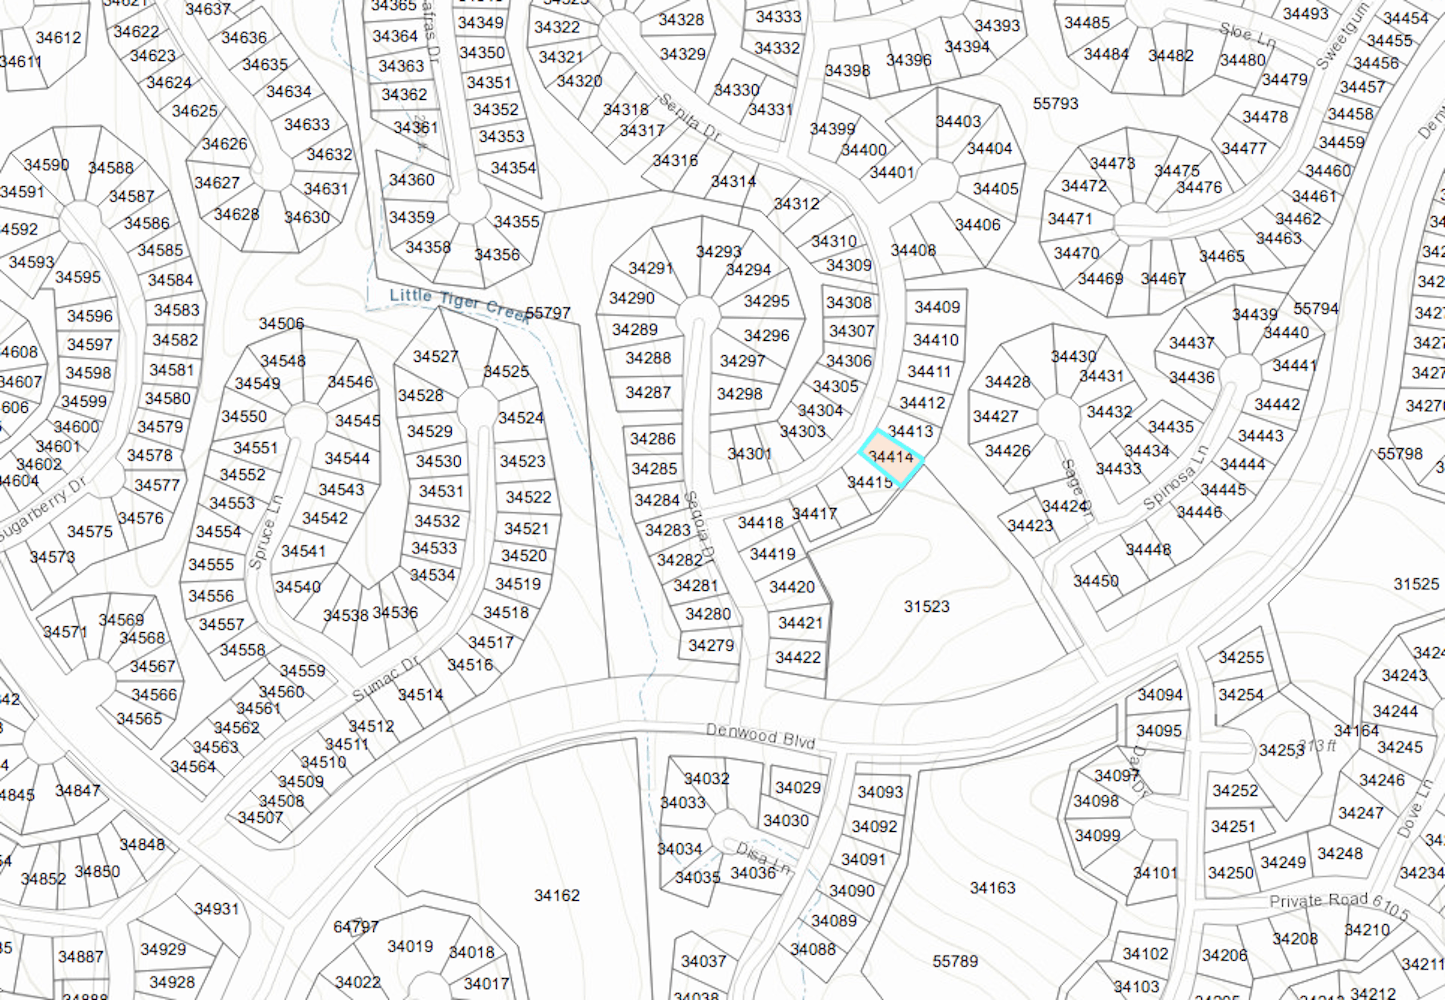The image size is (1445, 1000).
Task: Select parcel 34088
Action: (x=813, y=949)
